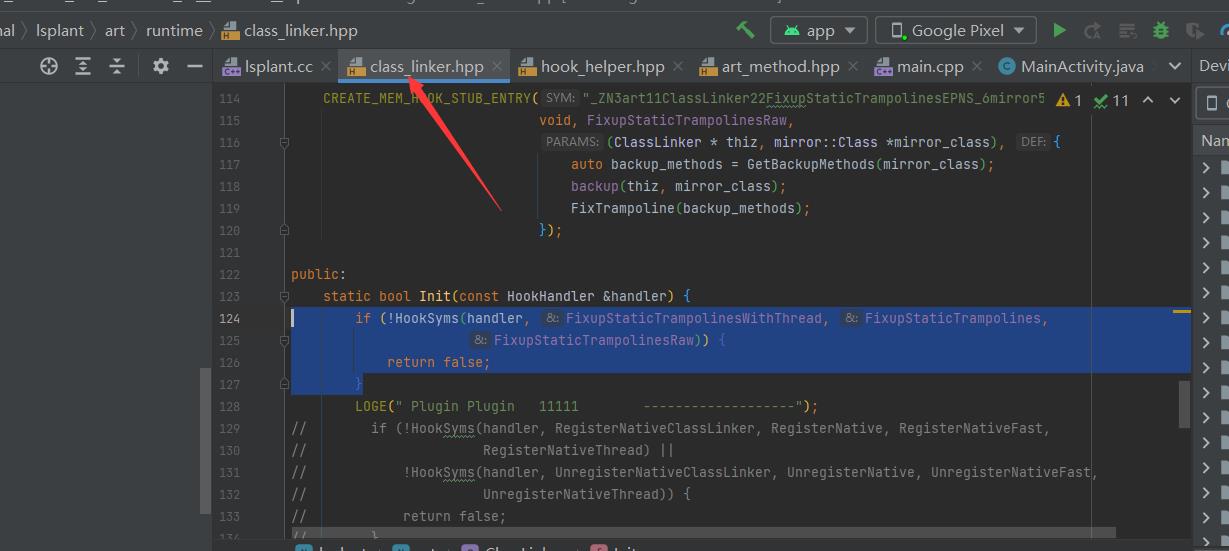Click the DEF: inlay hint
The width and height of the screenshot is (1229, 551).
1033,143
